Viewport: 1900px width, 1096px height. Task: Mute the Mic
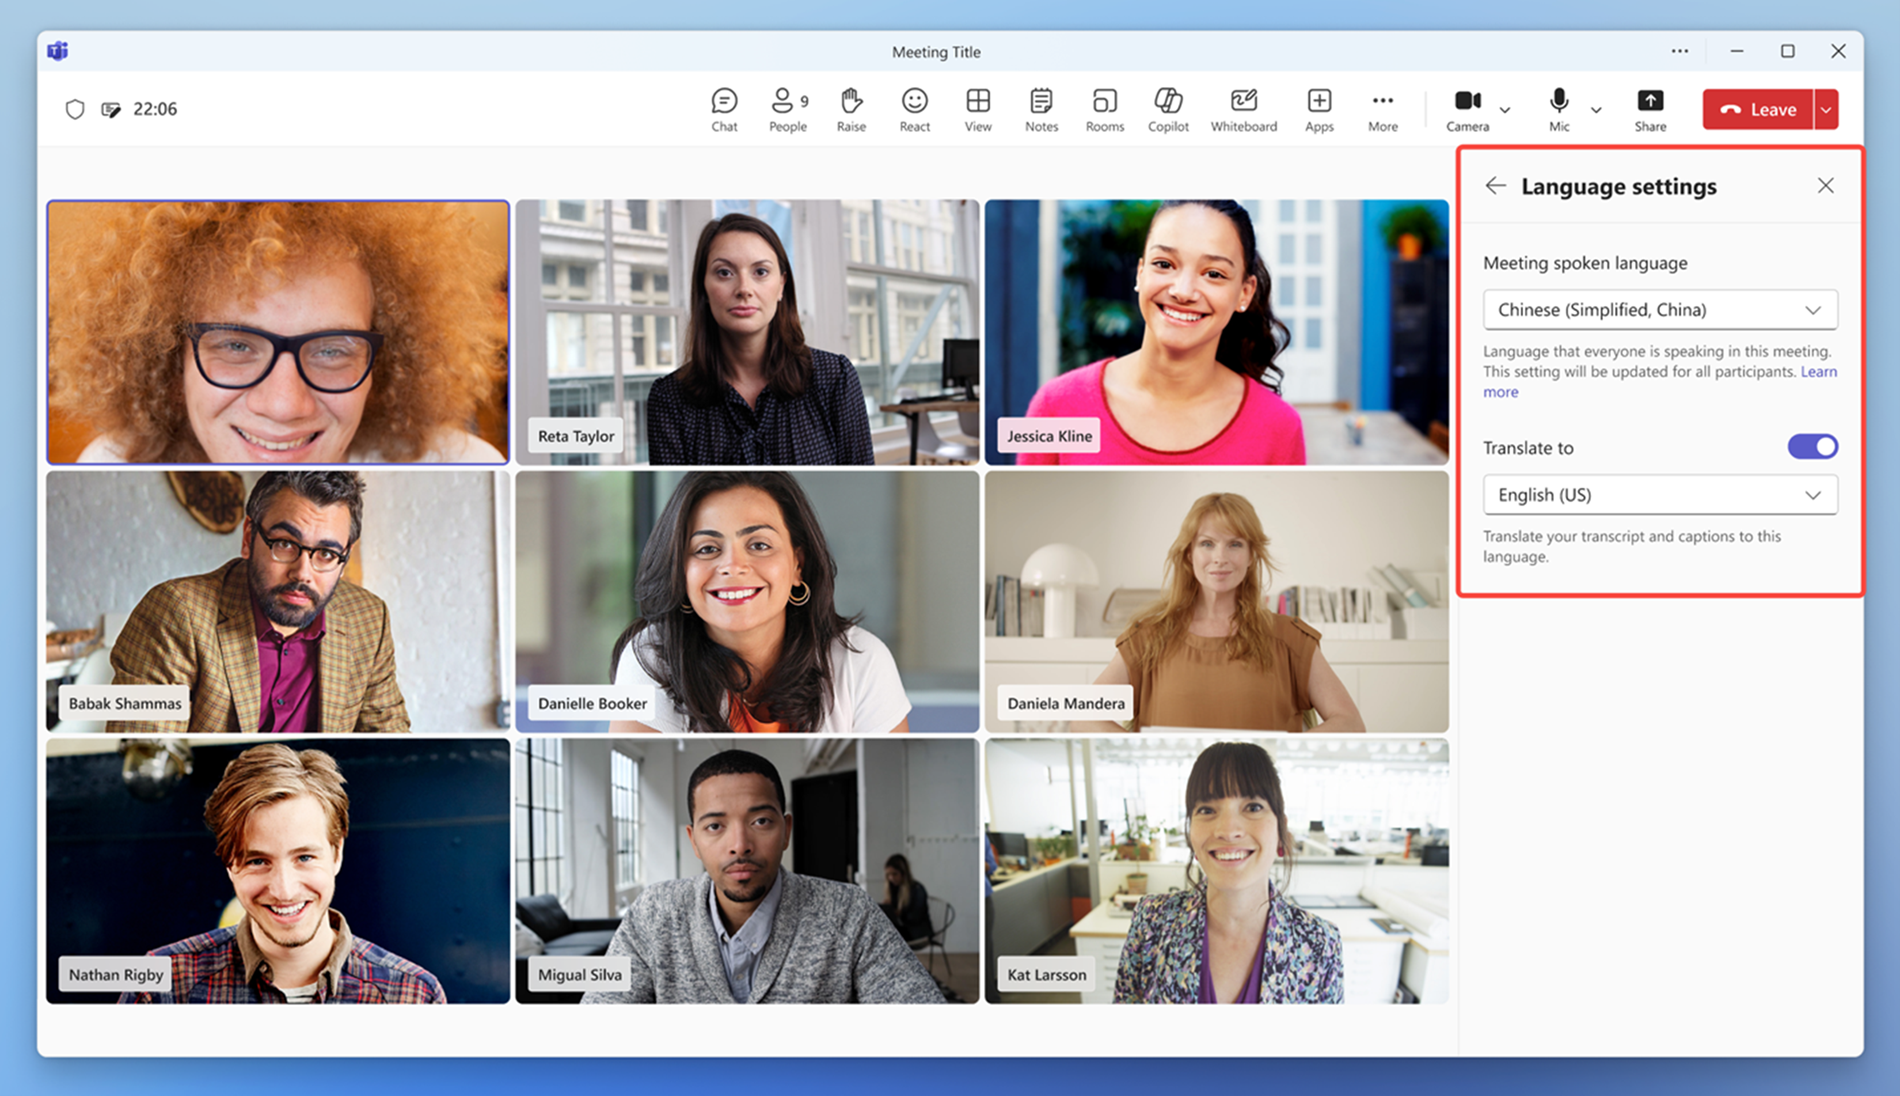pos(1558,109)
